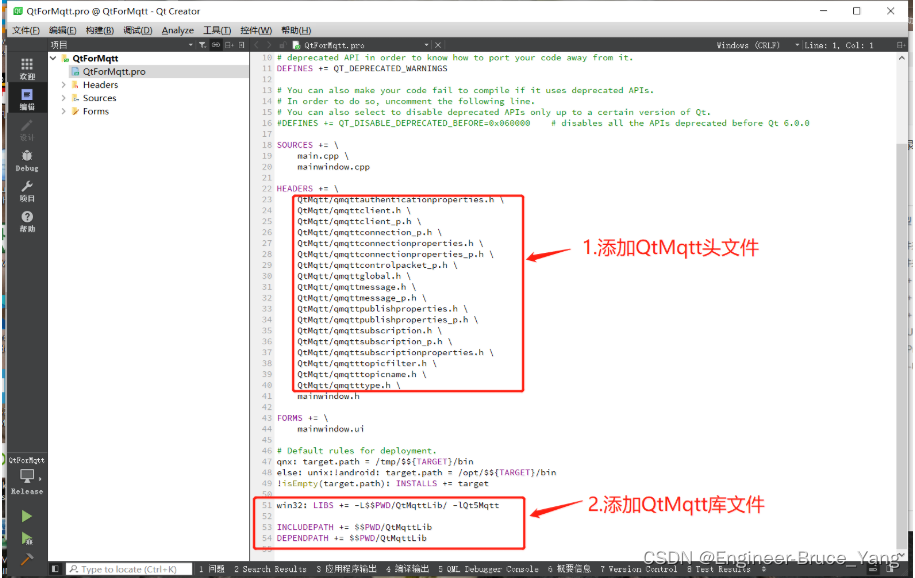Click the editor scrollbar up arrow
915x578 pixels.
tap(902, 58)
